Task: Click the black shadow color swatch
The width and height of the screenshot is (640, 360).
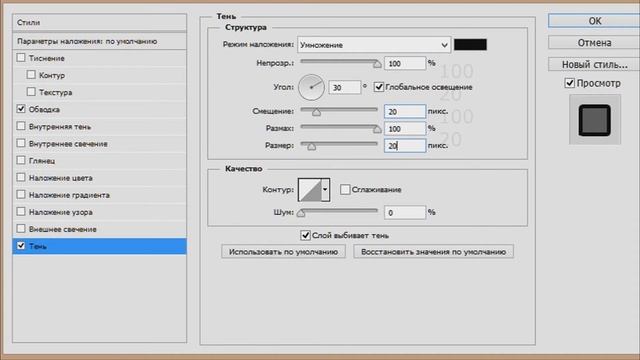Action: click(x=470, y=44)
